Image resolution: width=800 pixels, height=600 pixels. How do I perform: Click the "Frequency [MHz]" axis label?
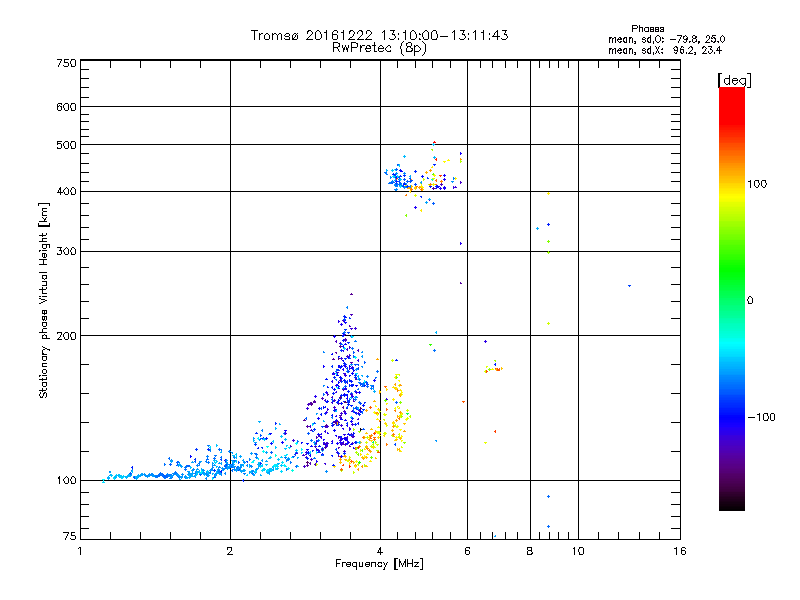point(379,564)
